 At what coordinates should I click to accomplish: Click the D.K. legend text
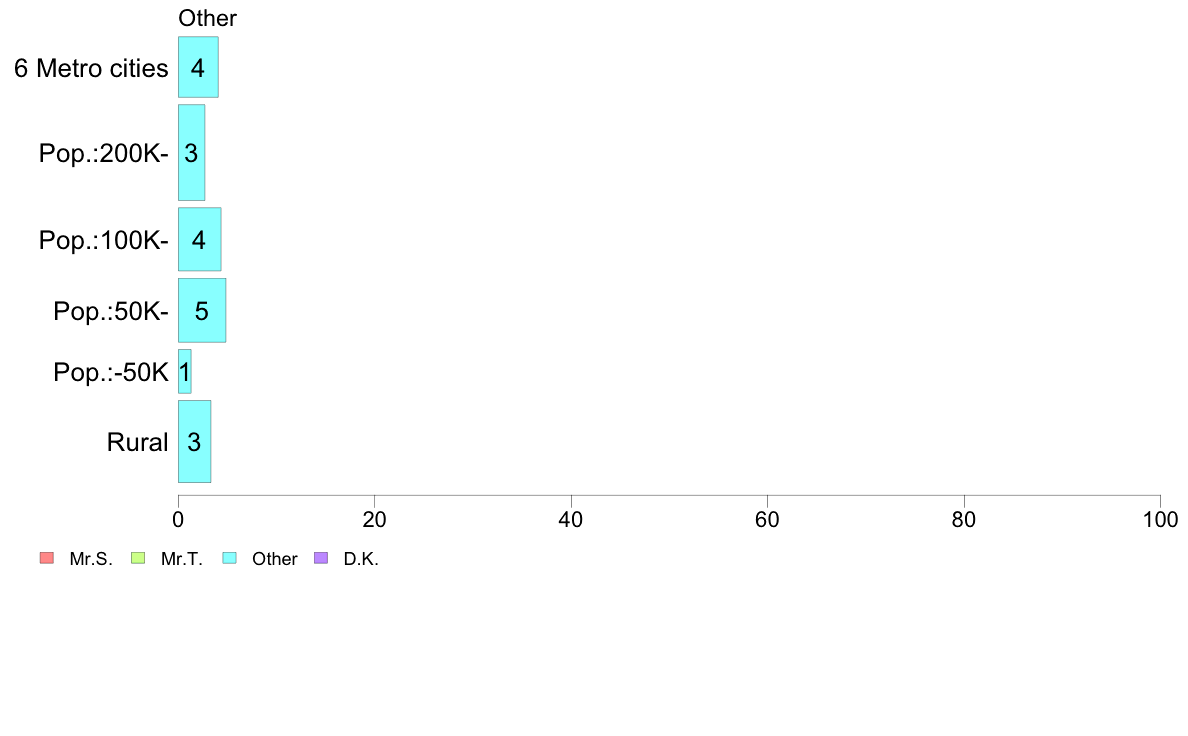point(361,559)
